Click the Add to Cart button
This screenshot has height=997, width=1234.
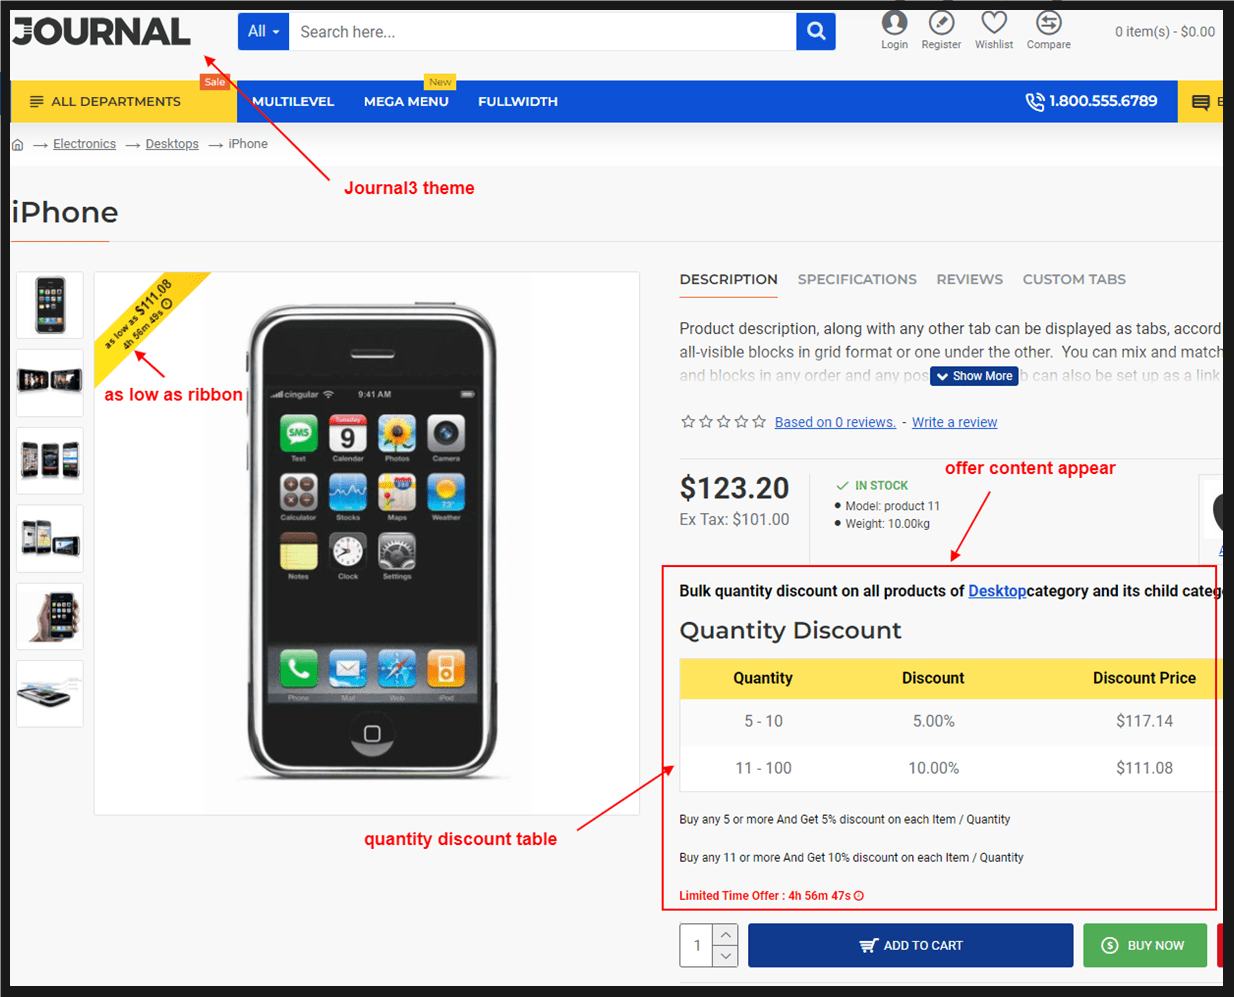point(910,945)
